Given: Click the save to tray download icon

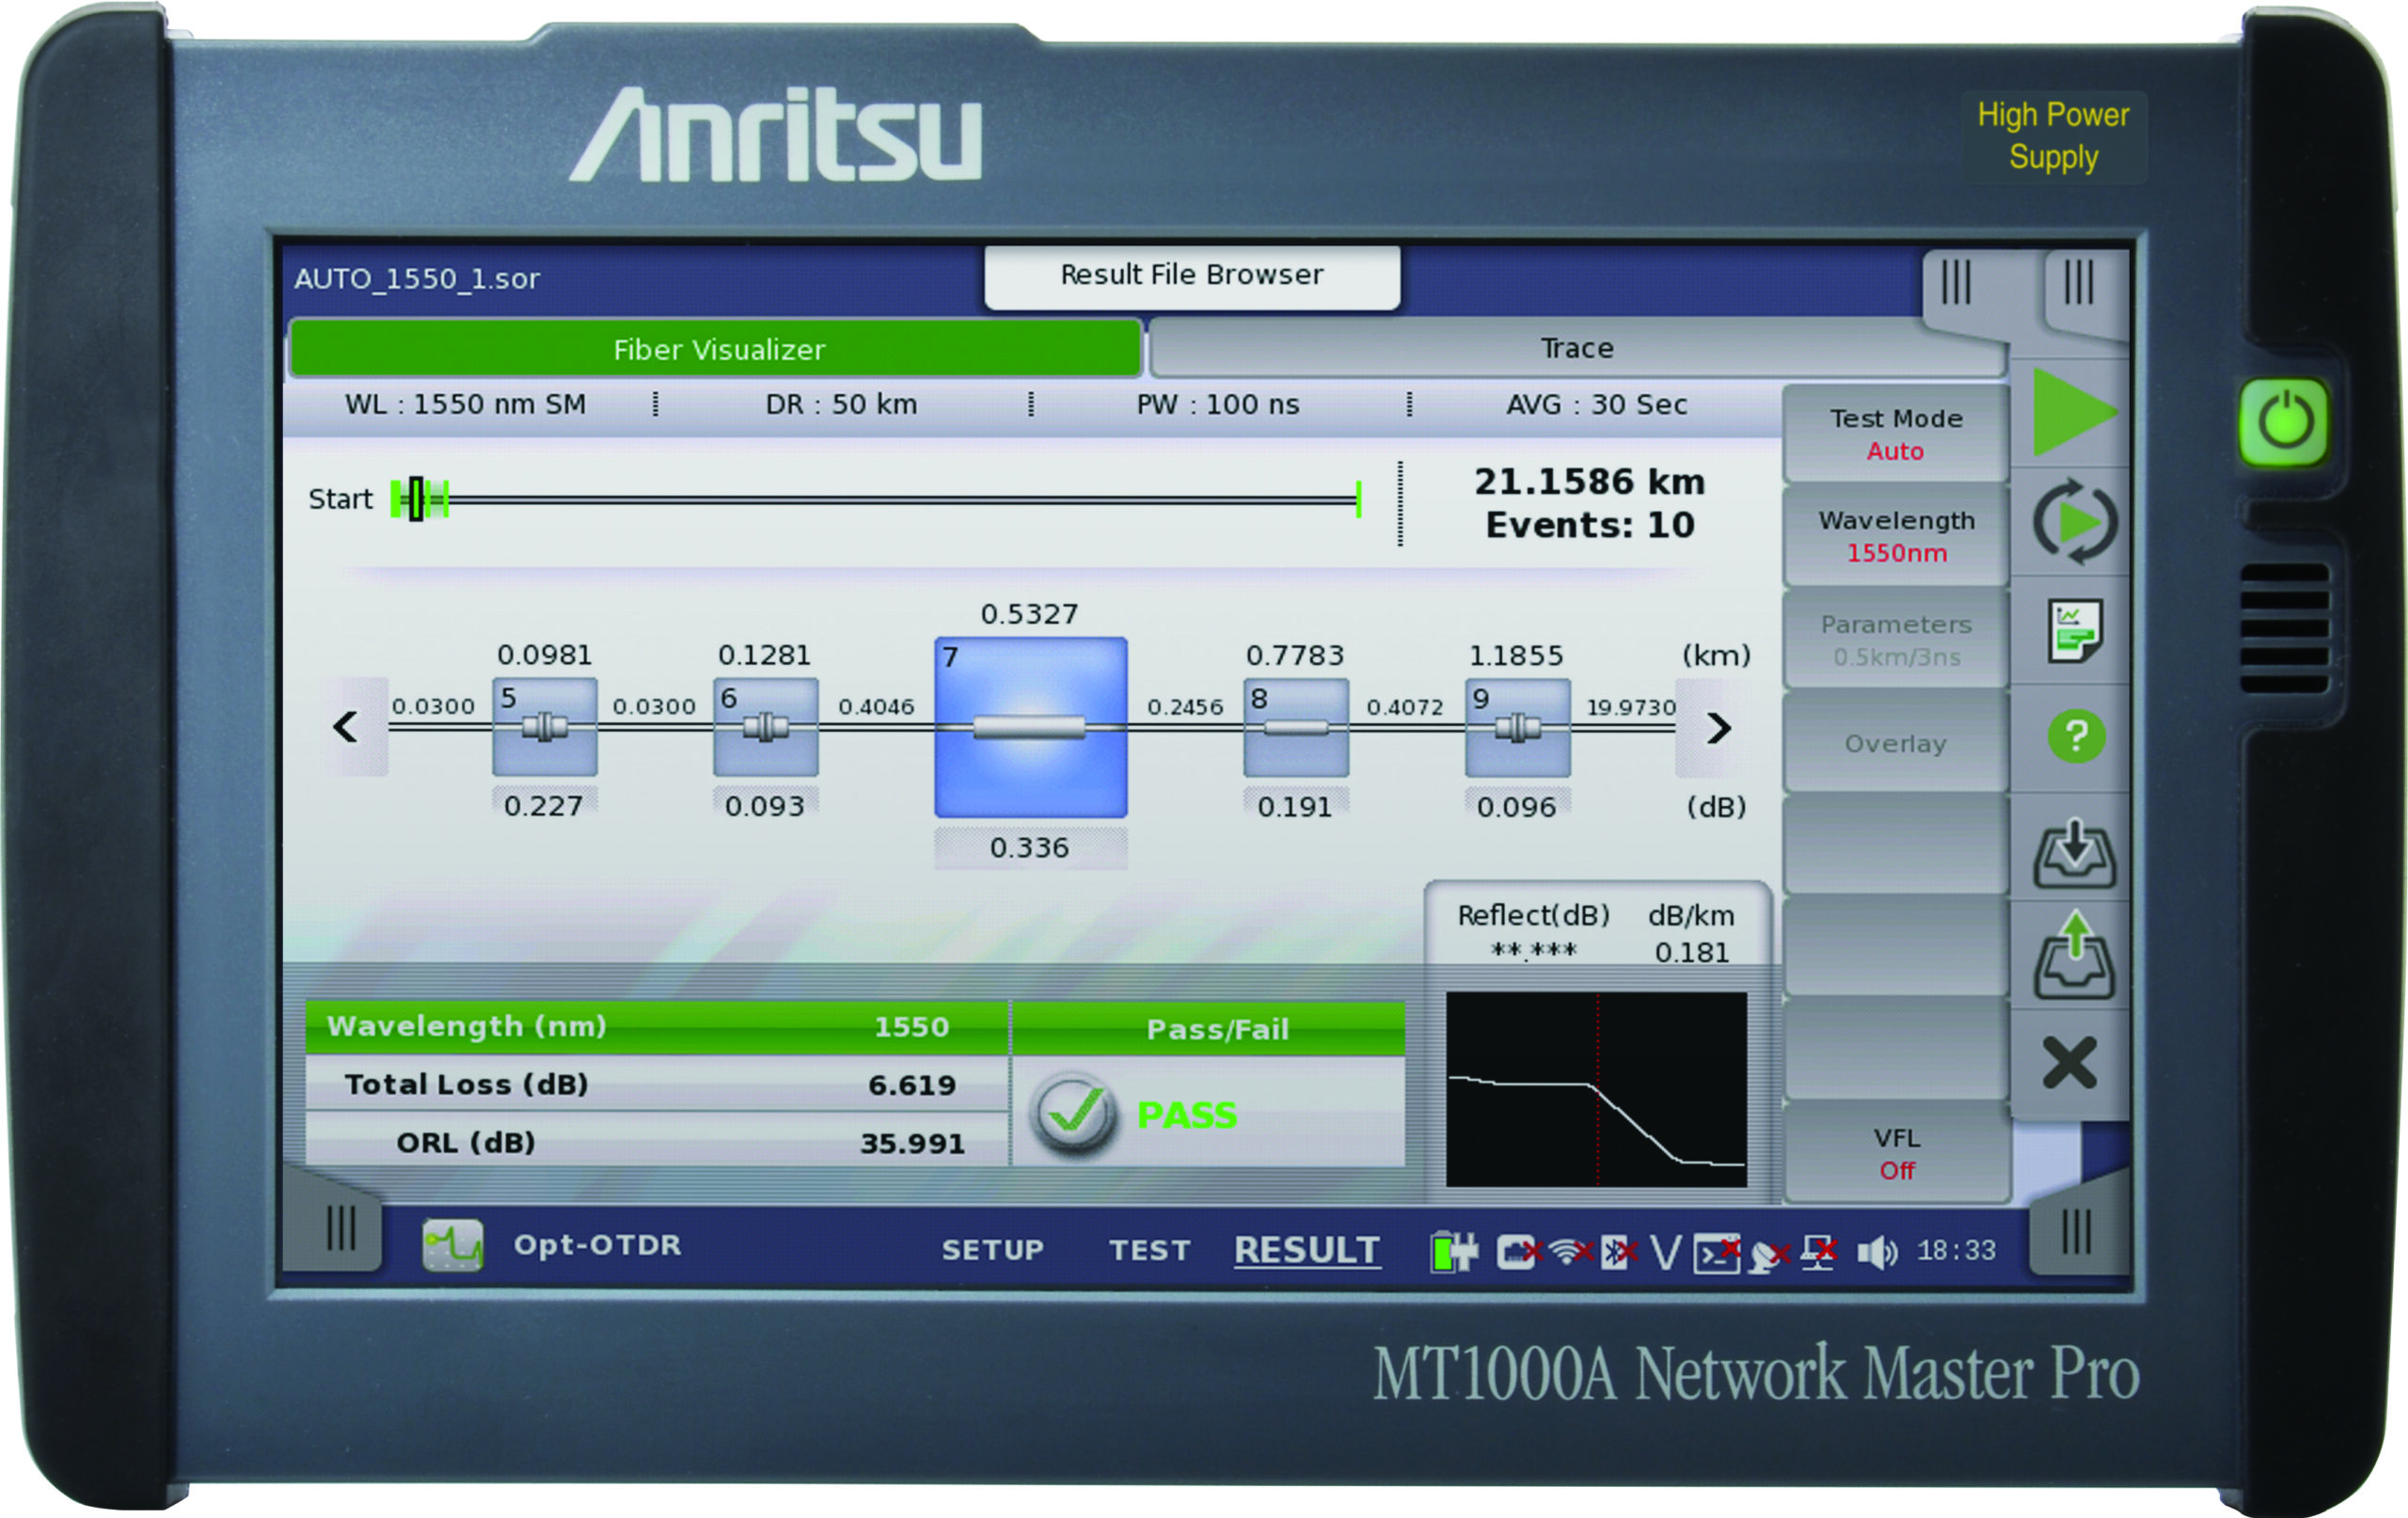Looking at the screenshot, I should coord(2074,855).
